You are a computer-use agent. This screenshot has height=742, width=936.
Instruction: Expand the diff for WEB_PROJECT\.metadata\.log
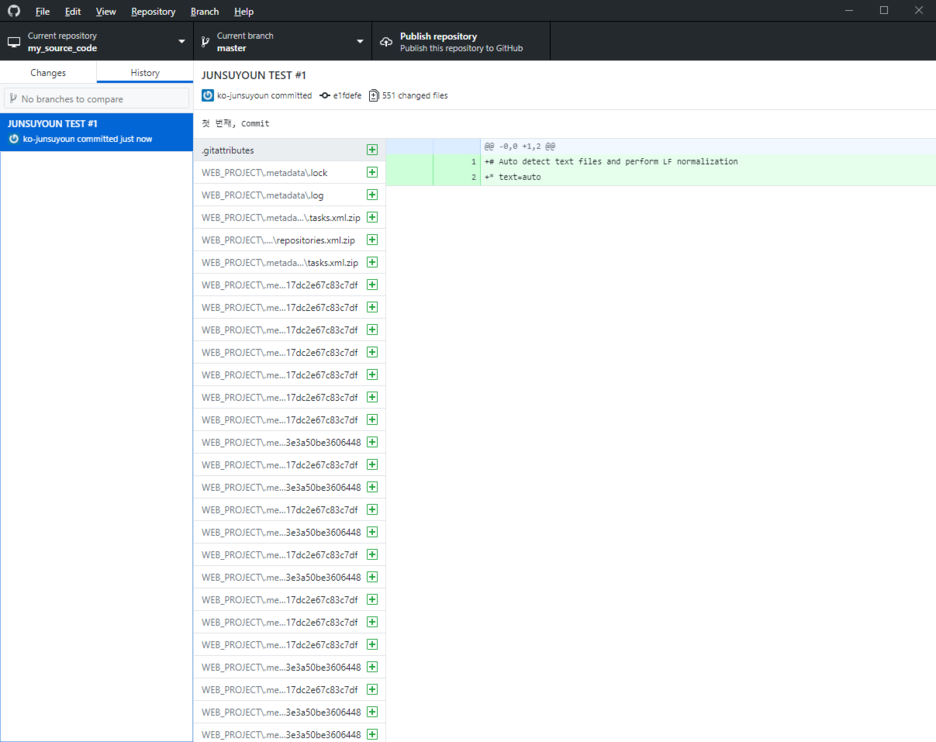point(372,194)
